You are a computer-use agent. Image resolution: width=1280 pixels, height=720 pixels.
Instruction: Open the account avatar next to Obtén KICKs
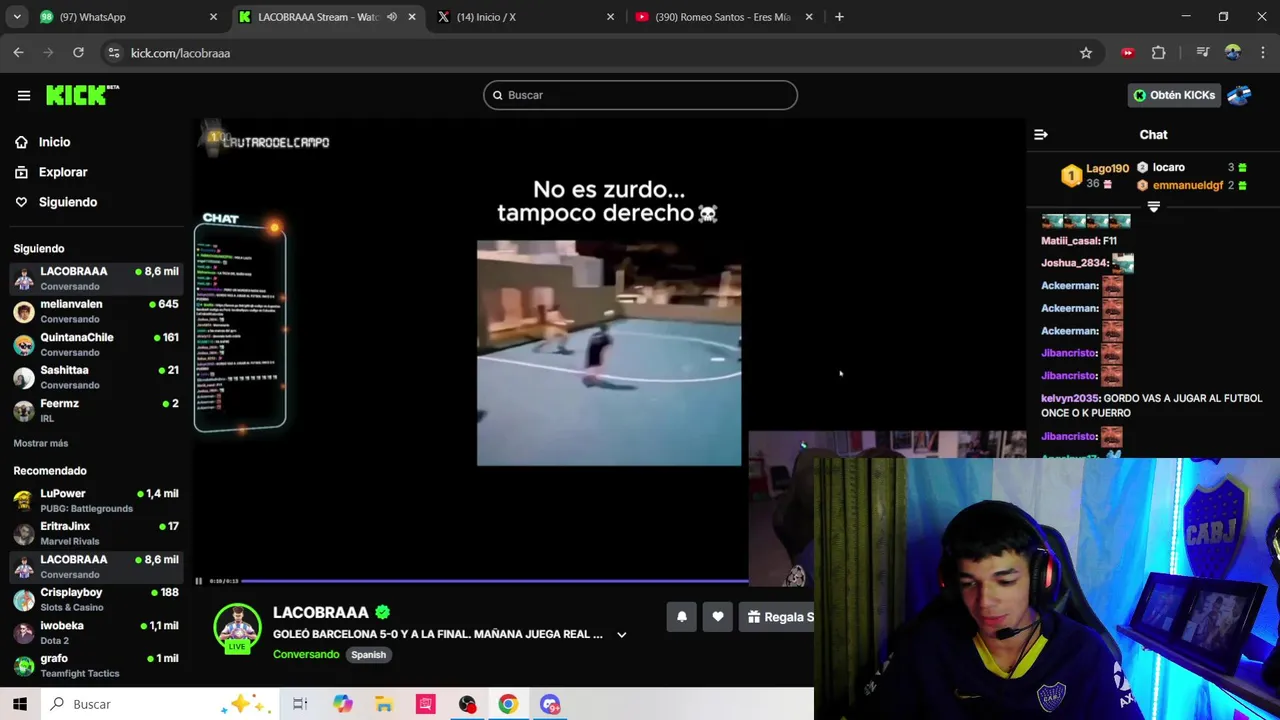coord(1239,95)
